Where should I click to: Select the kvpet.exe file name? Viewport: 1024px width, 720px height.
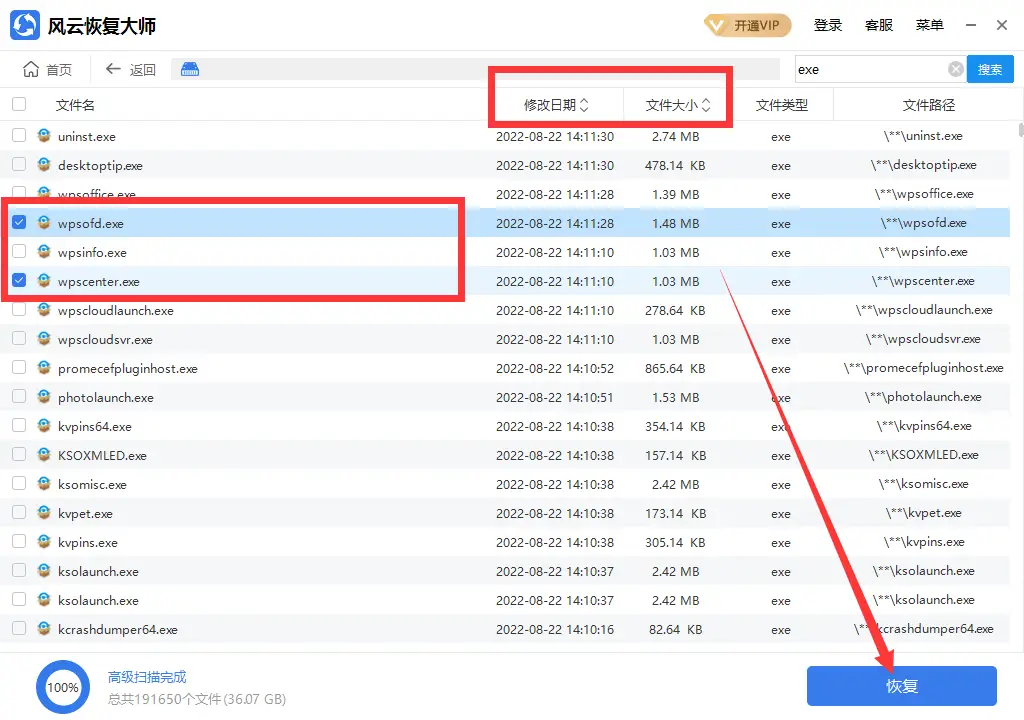coord(85,514)
